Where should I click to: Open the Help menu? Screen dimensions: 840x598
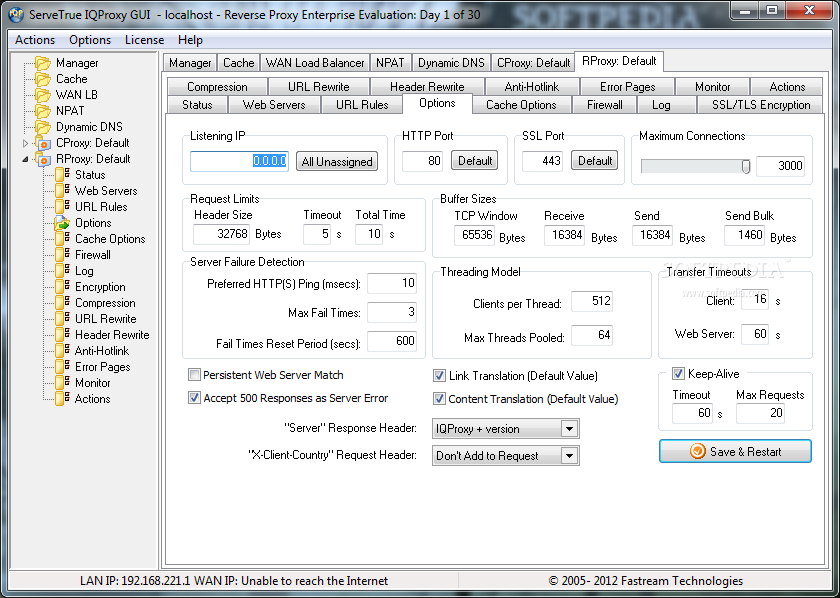[190, 40]
